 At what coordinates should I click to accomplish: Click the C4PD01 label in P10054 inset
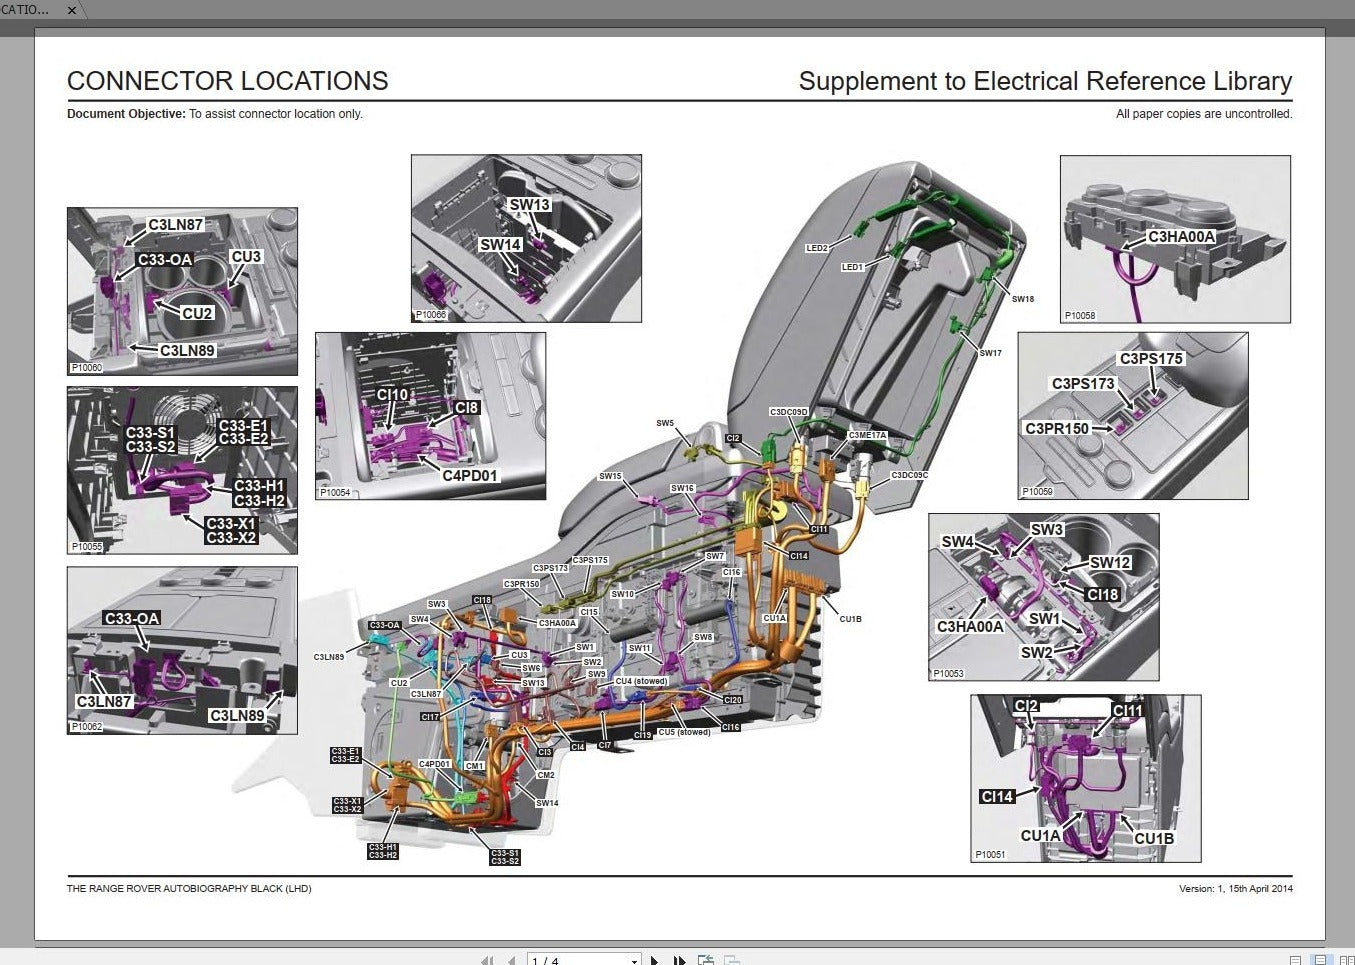click(x=469, y=475)
